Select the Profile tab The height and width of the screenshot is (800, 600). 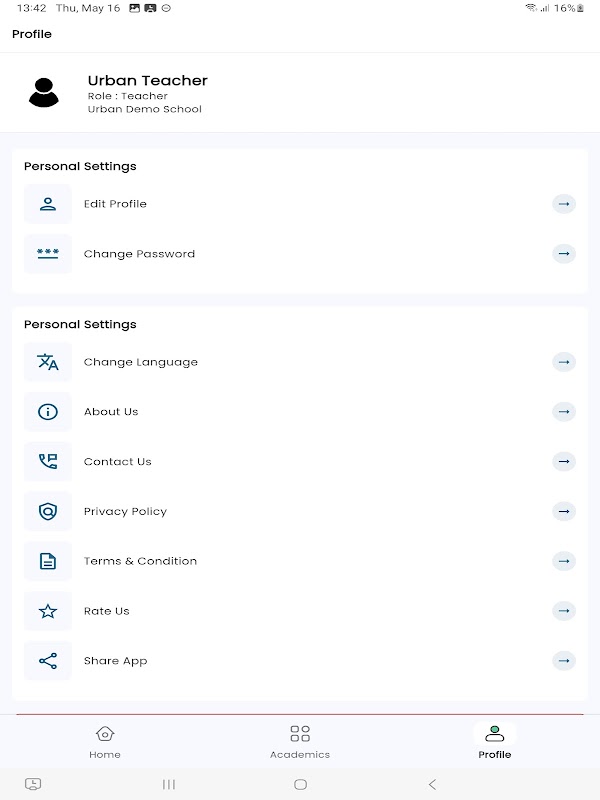(494, 741)
